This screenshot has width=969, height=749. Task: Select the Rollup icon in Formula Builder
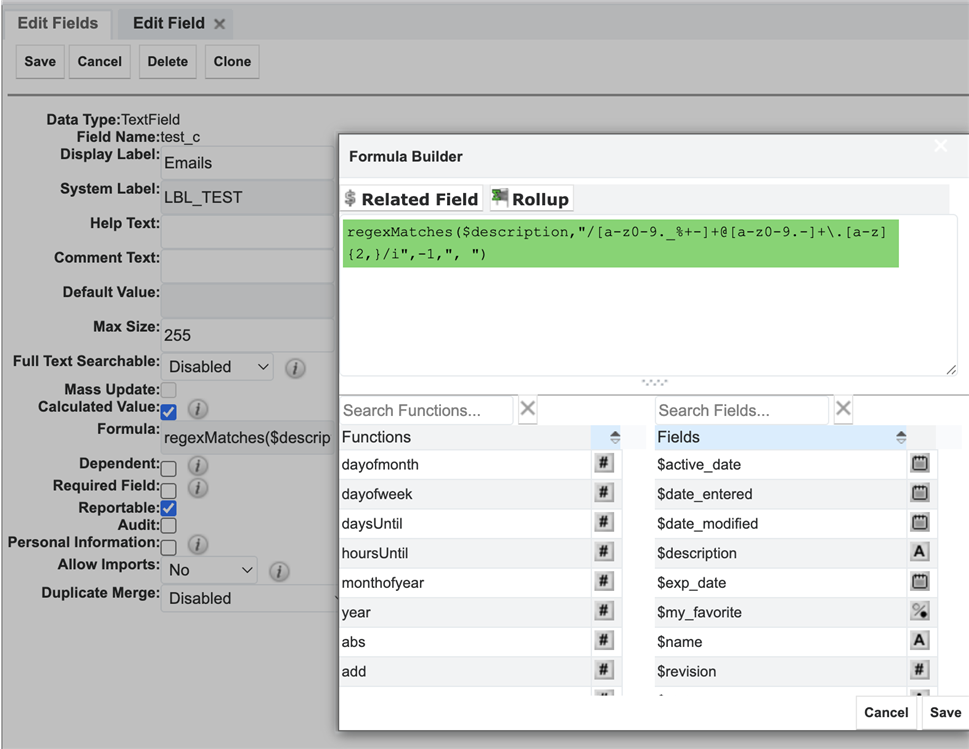coord(500,198)
